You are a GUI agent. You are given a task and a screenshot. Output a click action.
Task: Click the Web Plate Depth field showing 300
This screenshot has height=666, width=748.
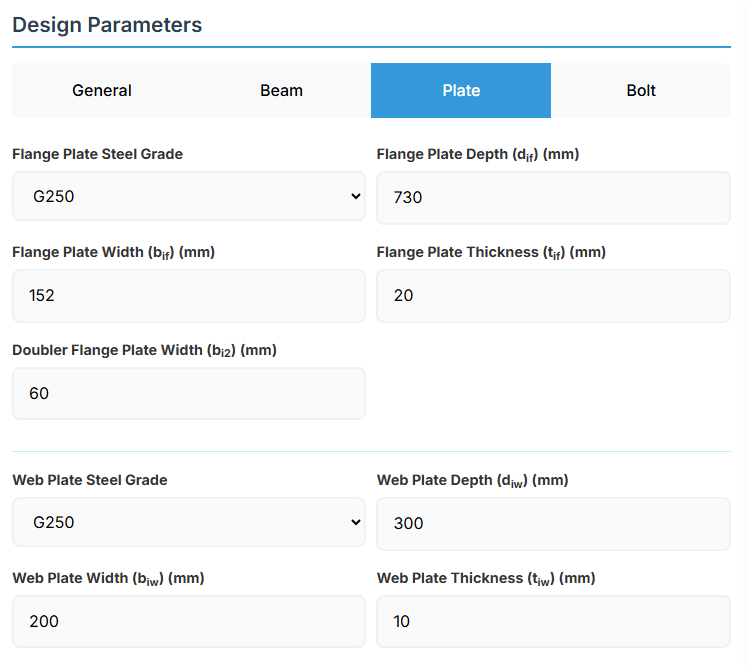tap(553, 524)
